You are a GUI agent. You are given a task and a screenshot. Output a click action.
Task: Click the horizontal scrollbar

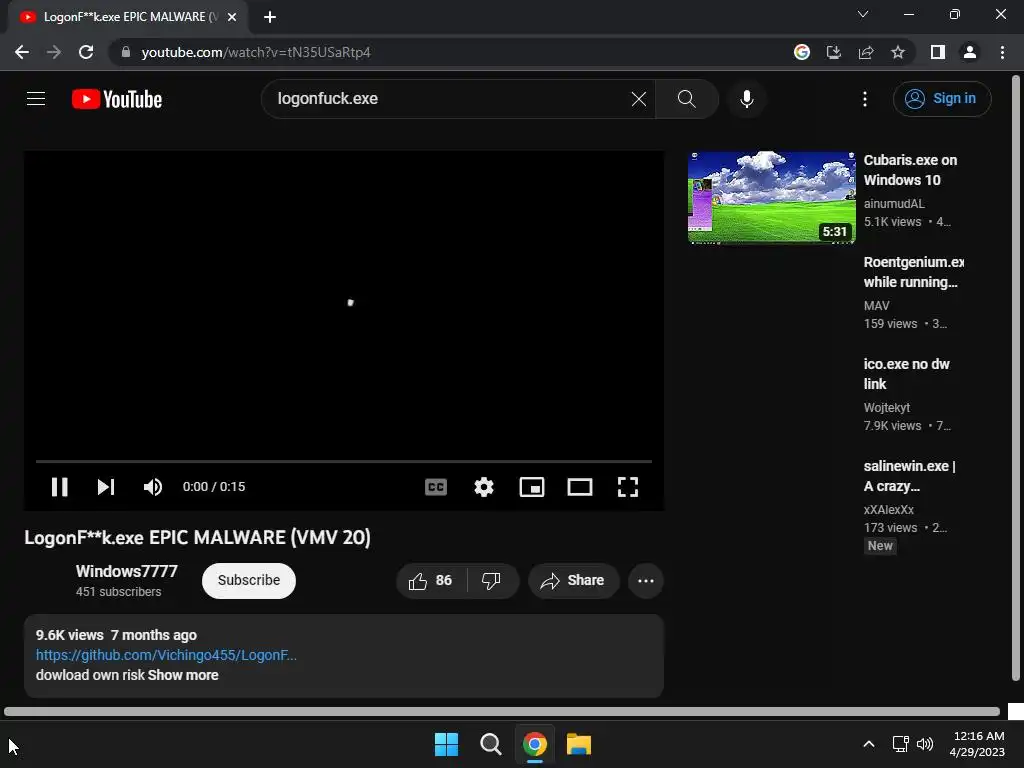click(502, 711)
